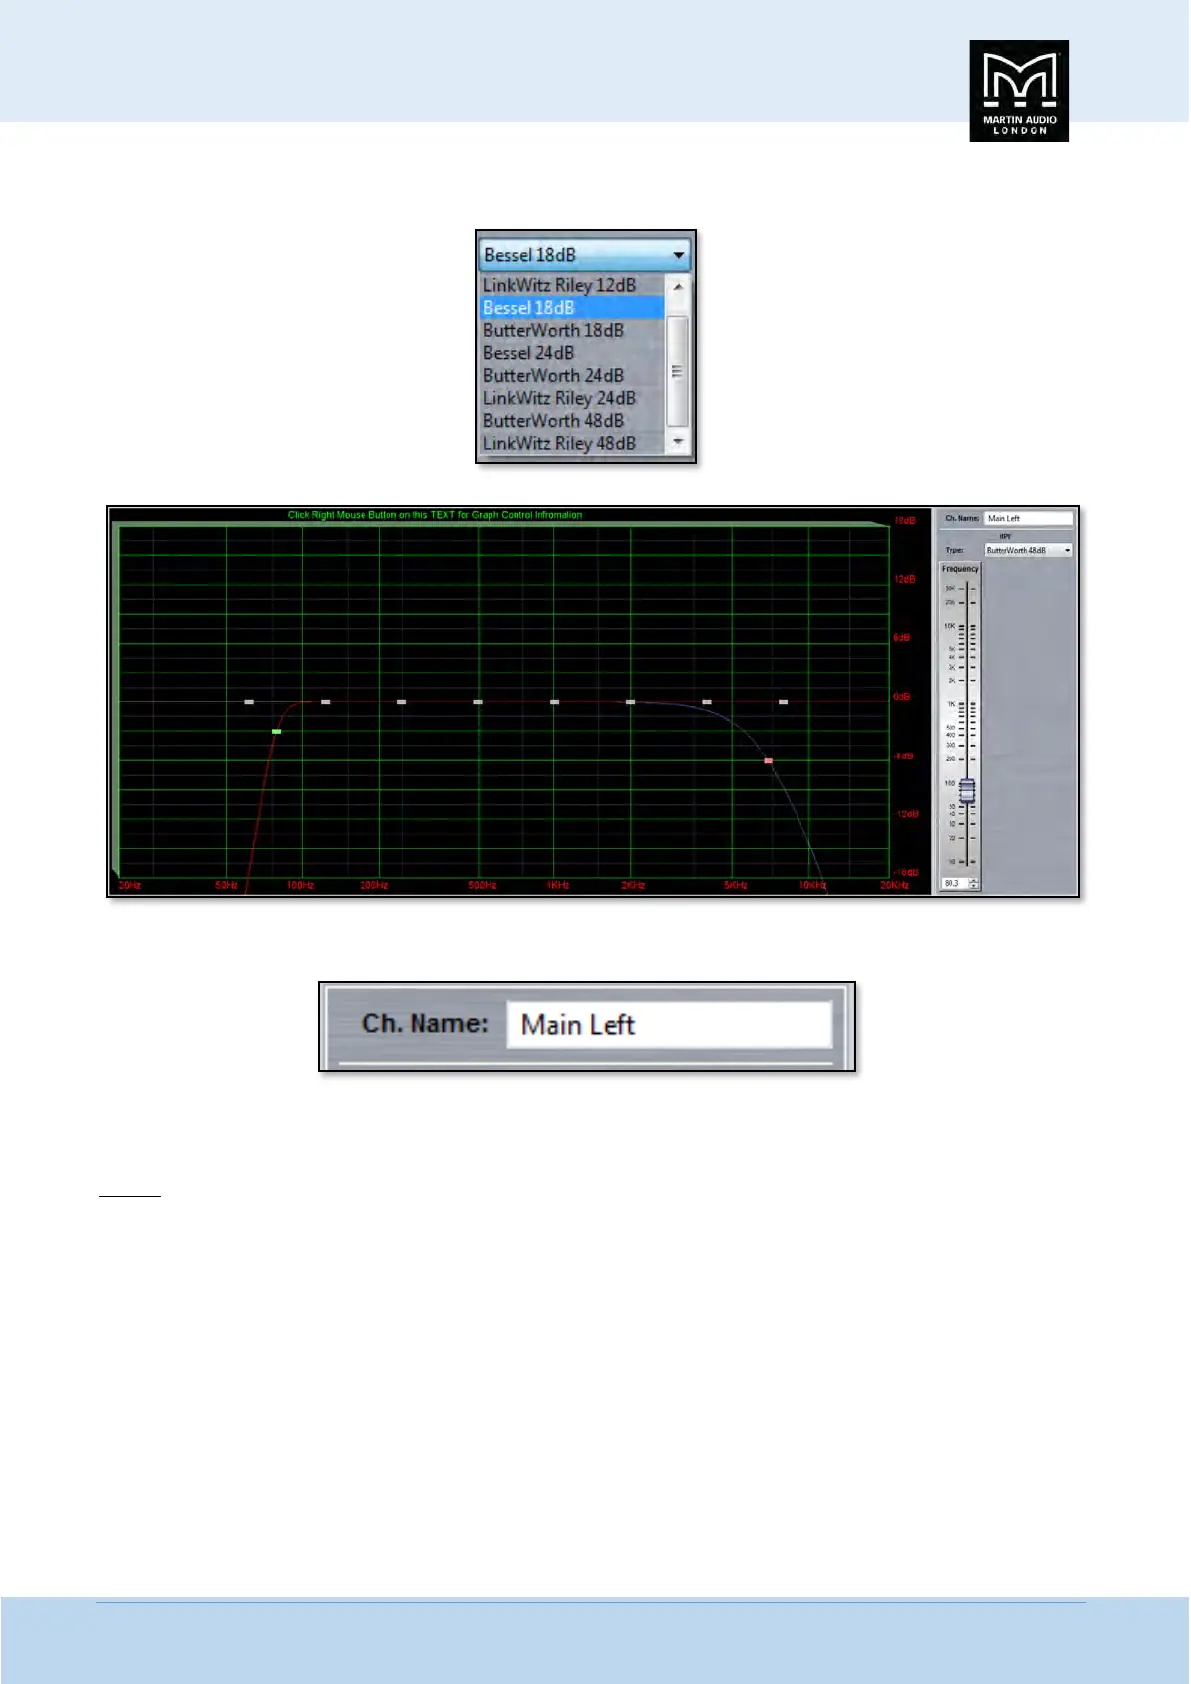Image resolution: width=1191 pixels, height=1684 pixels.
Task: Click the 10K mark on the Frequency fader scale
Action: tap(950, 626)
